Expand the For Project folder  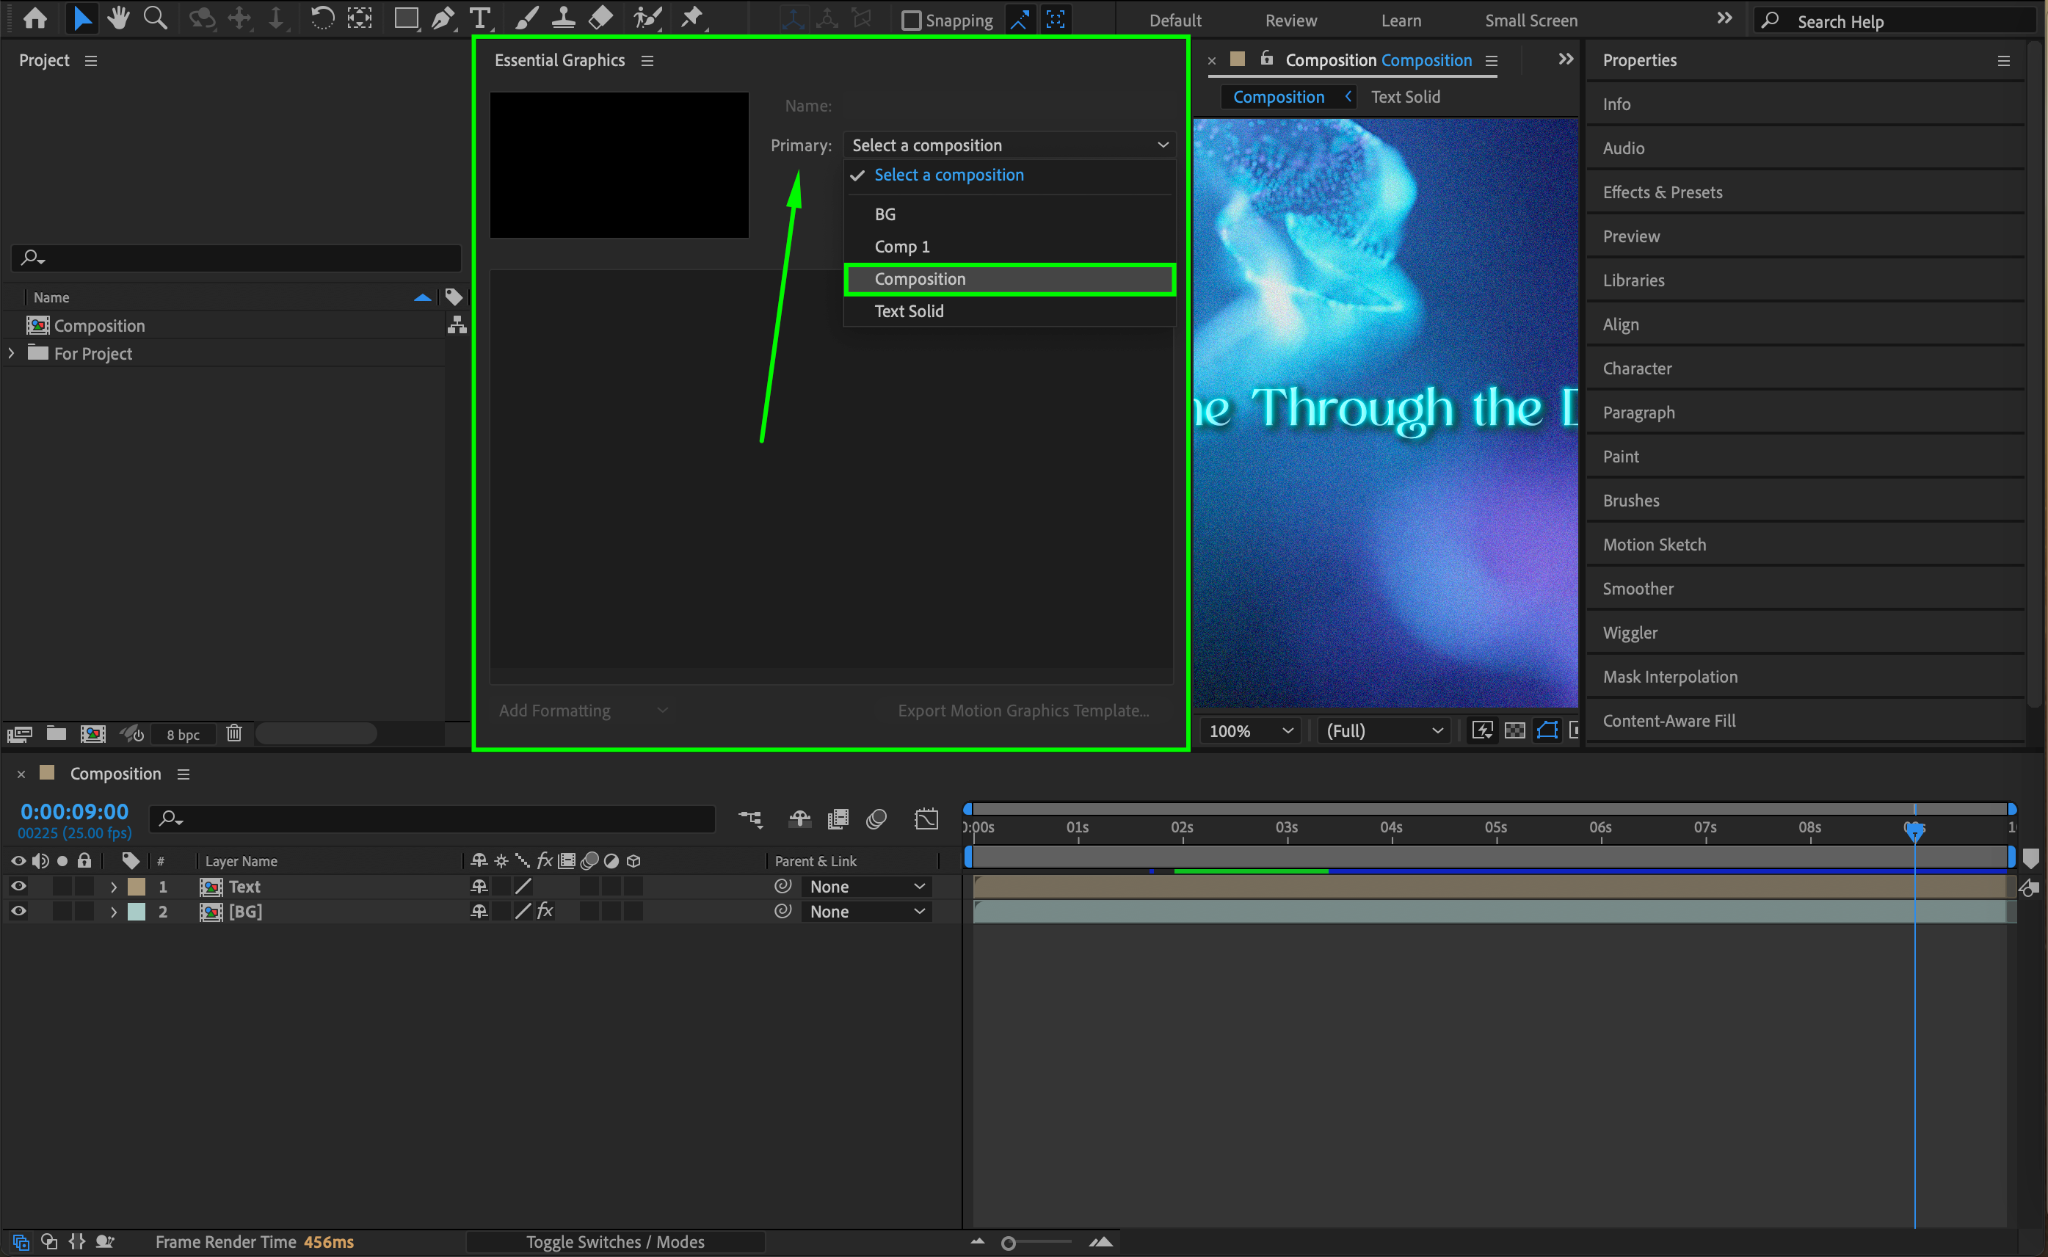click(12, 353)
